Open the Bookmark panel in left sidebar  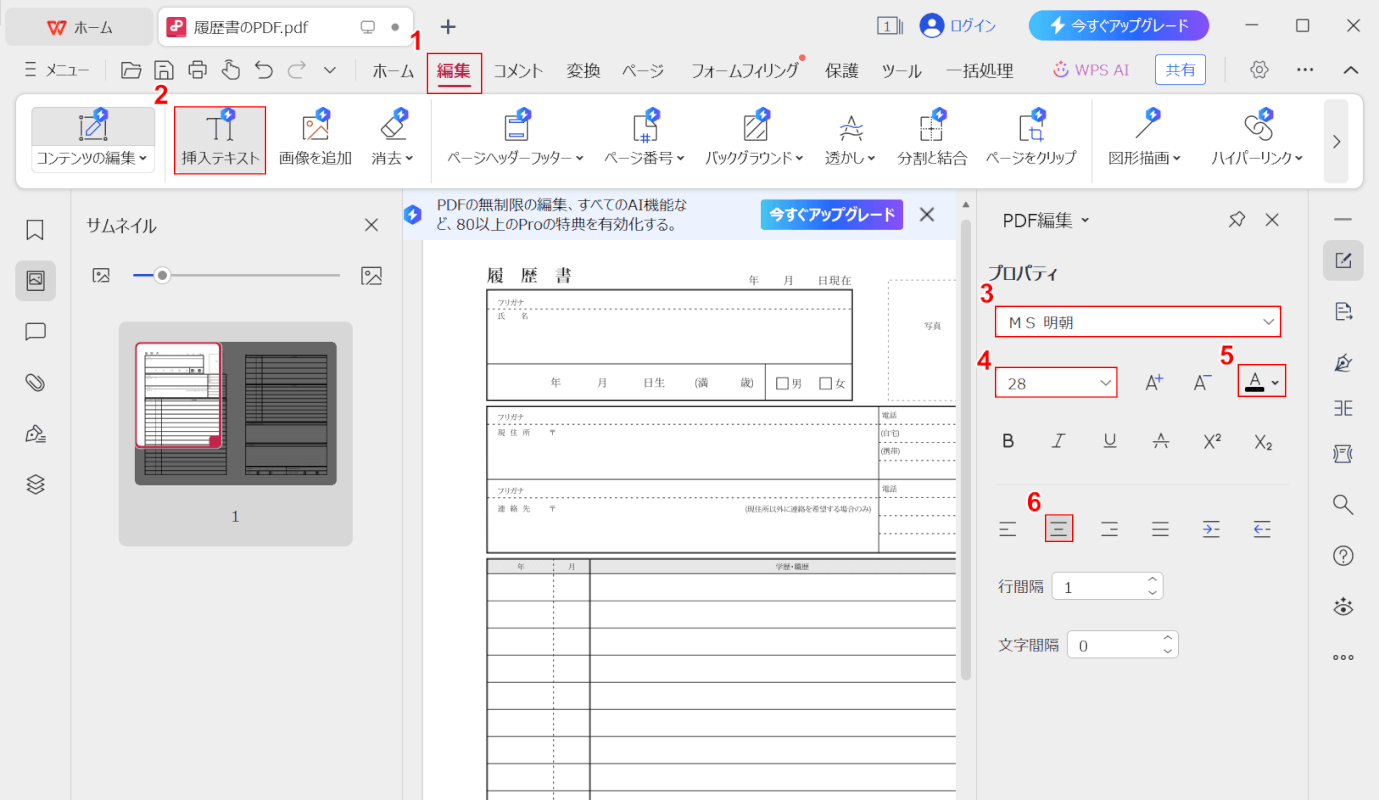(35, 230)
